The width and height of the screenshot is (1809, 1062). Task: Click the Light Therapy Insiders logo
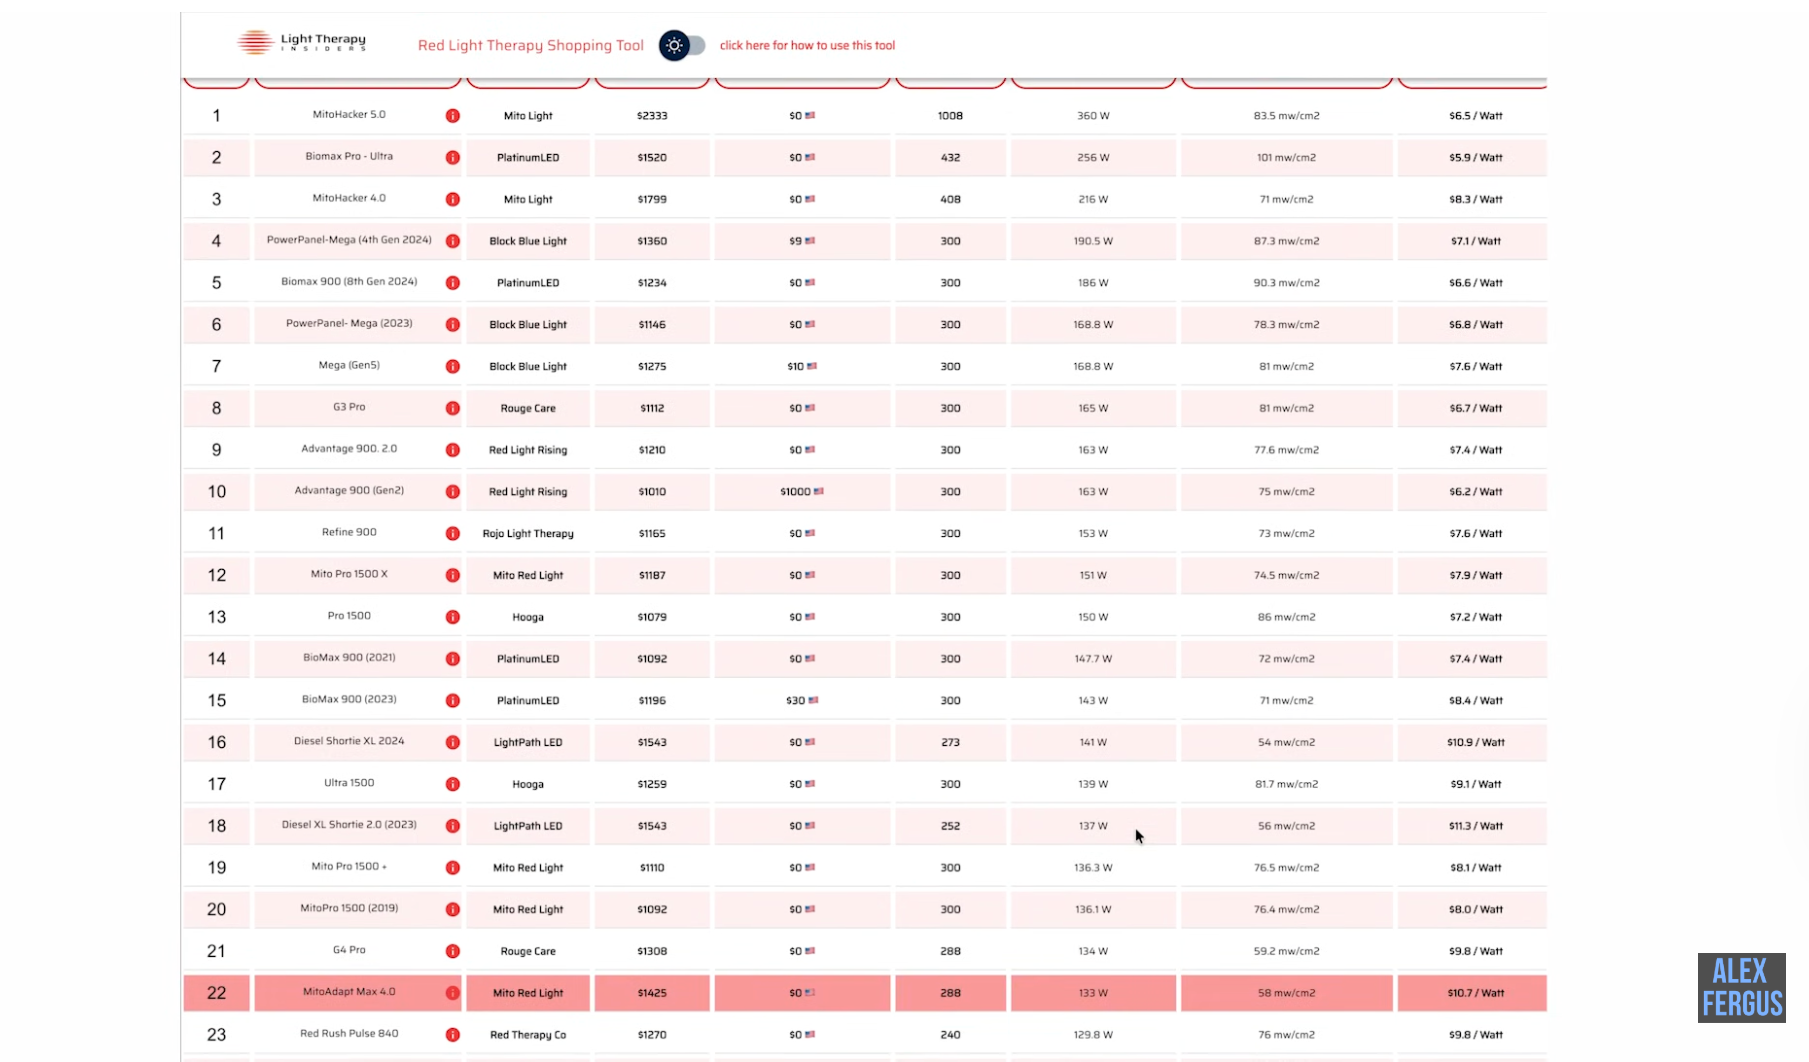(302, 42)
